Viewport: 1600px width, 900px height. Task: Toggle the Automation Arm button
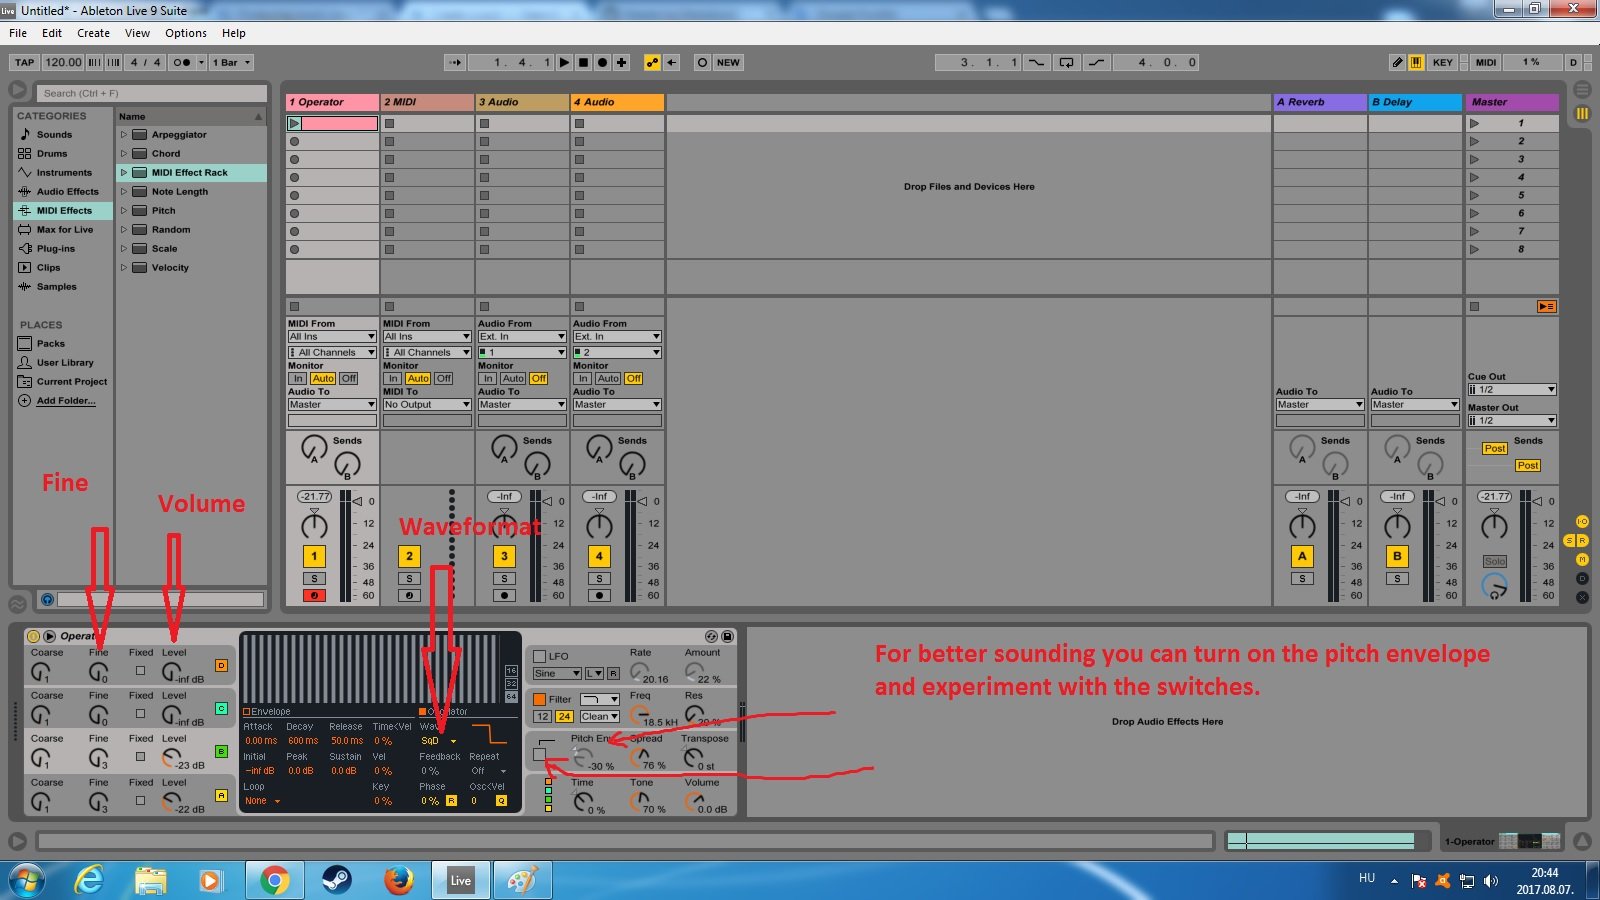tap(652, 62)
